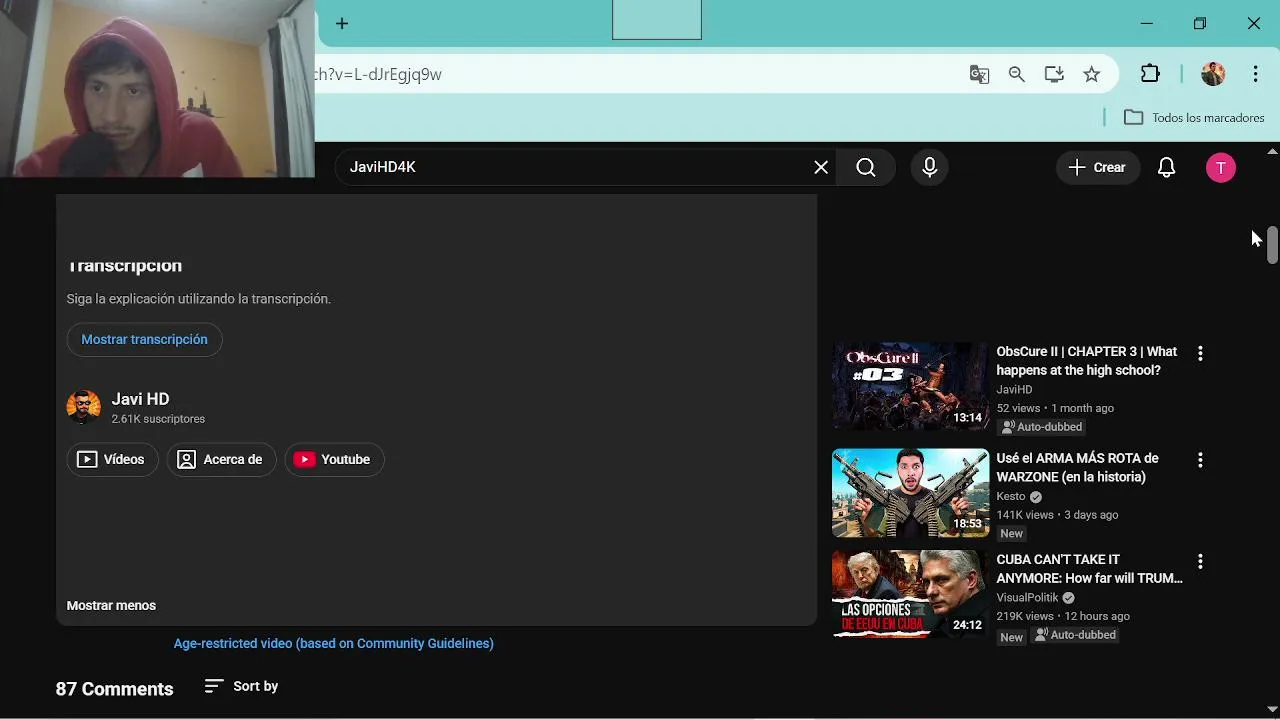1280x720 pixels.
Task: Open the channel's Acerca de button
Action: pos(221,459)
